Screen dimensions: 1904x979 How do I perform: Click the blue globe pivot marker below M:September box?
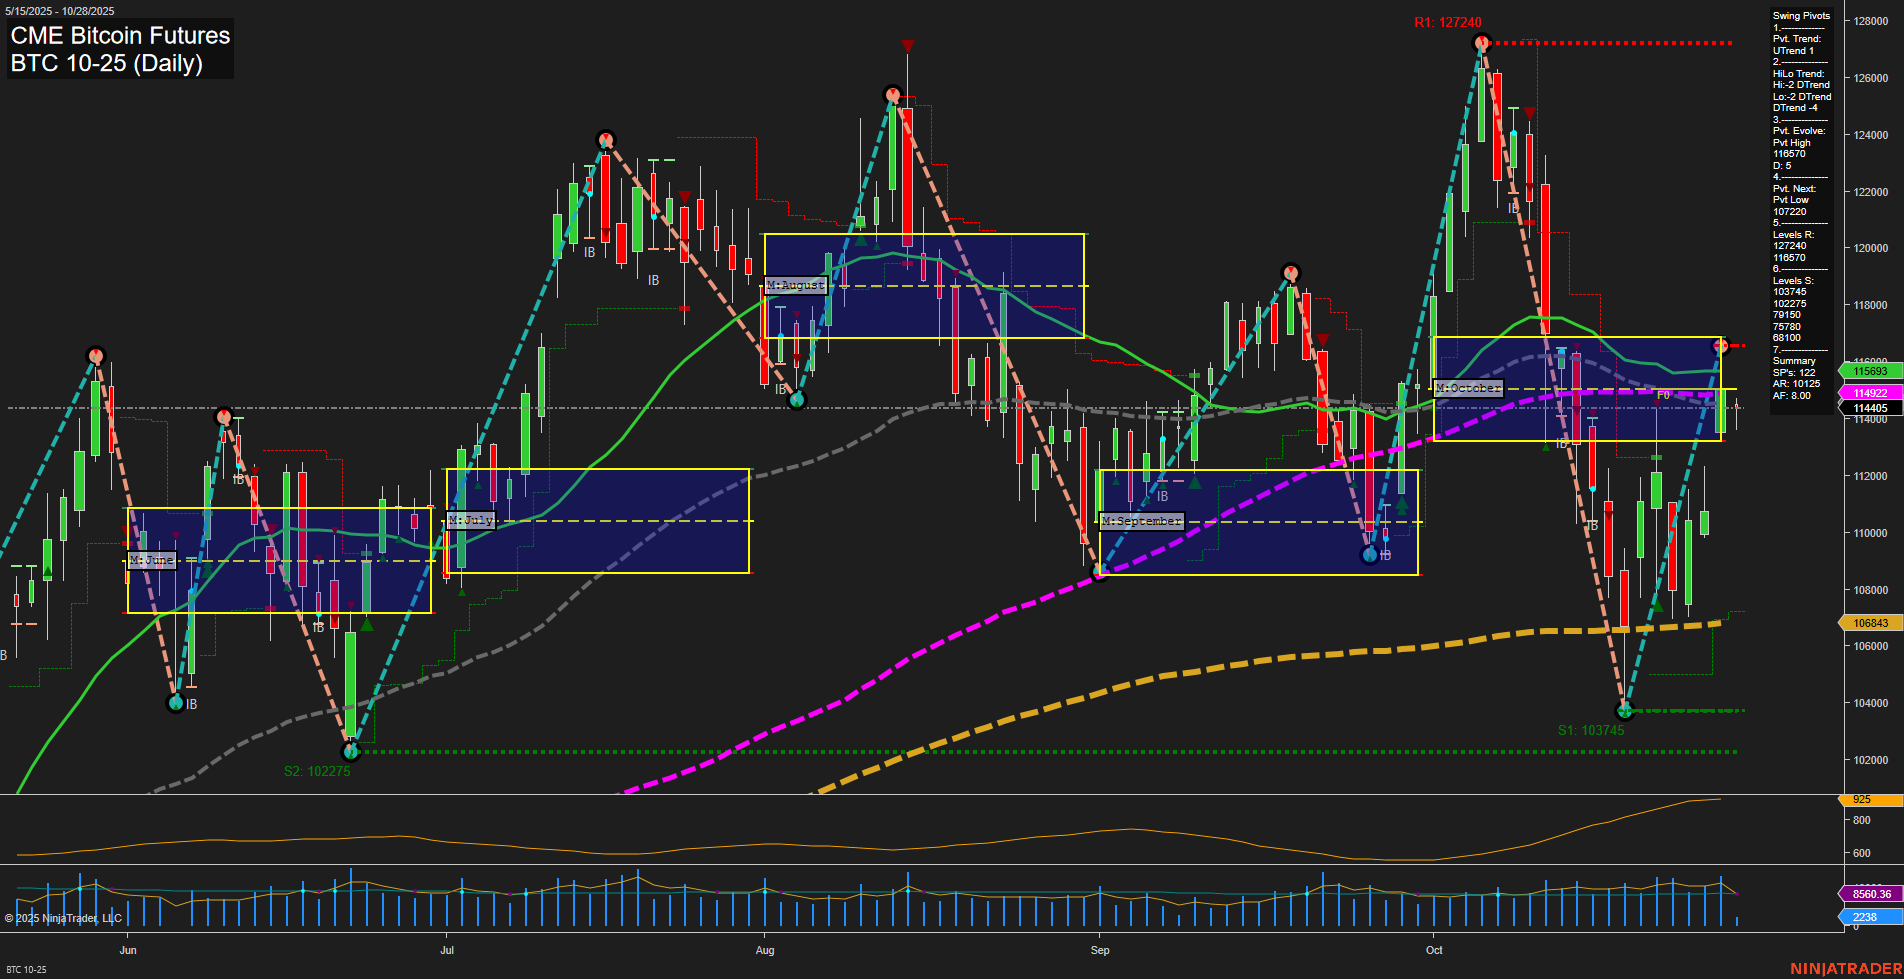pyautogui.click(x=1368, y=554)
